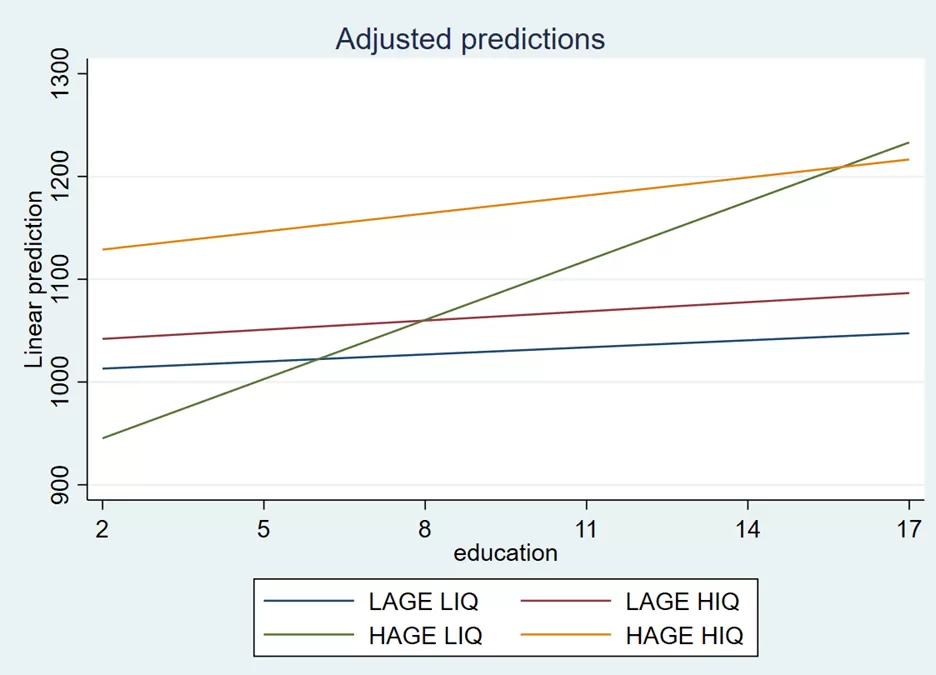The image size is (936, 675).
Task: Click the orange HAGE HIQ legend line
Action: [x=565, y=635]
